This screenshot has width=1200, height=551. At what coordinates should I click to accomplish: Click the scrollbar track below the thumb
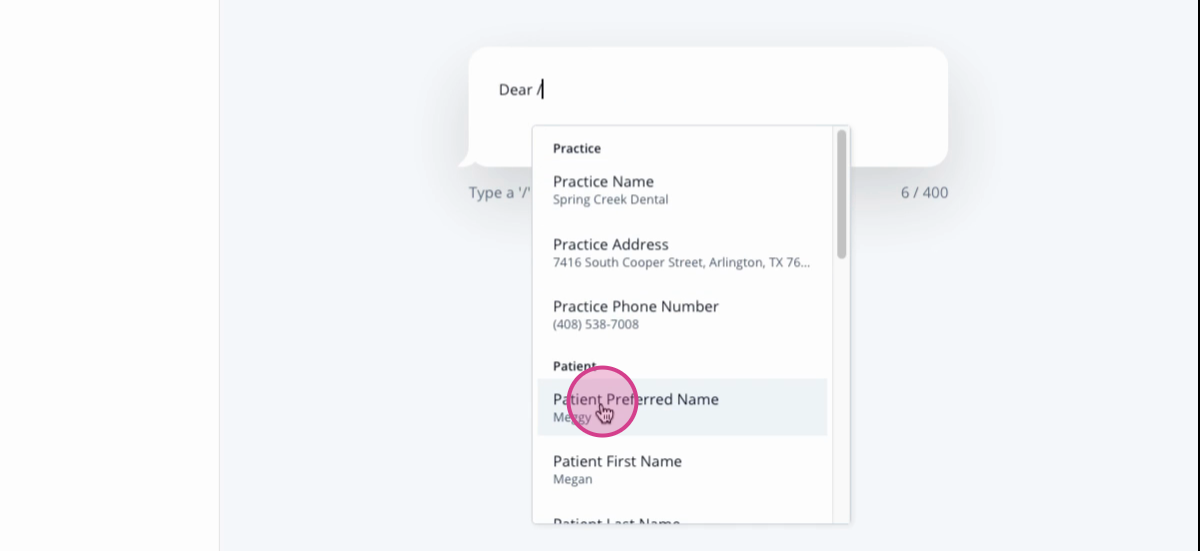842,390
